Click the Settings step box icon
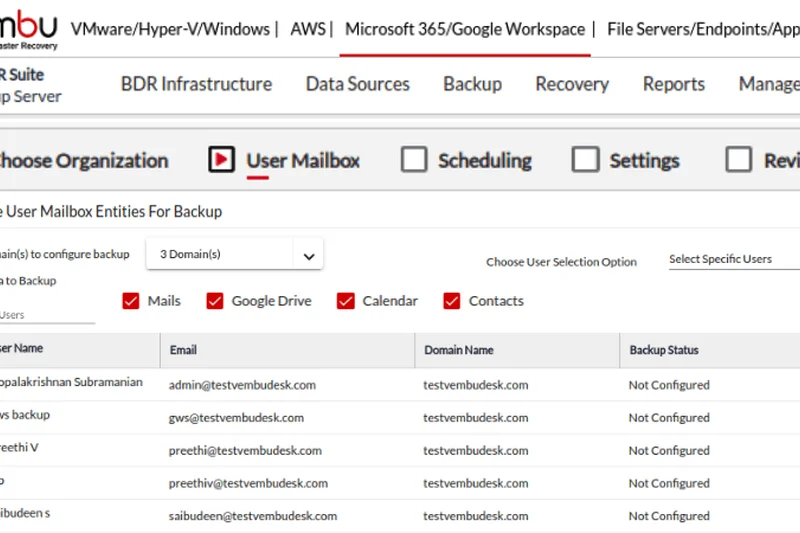The width and height of the screenshot is (800, 533). 585,160
